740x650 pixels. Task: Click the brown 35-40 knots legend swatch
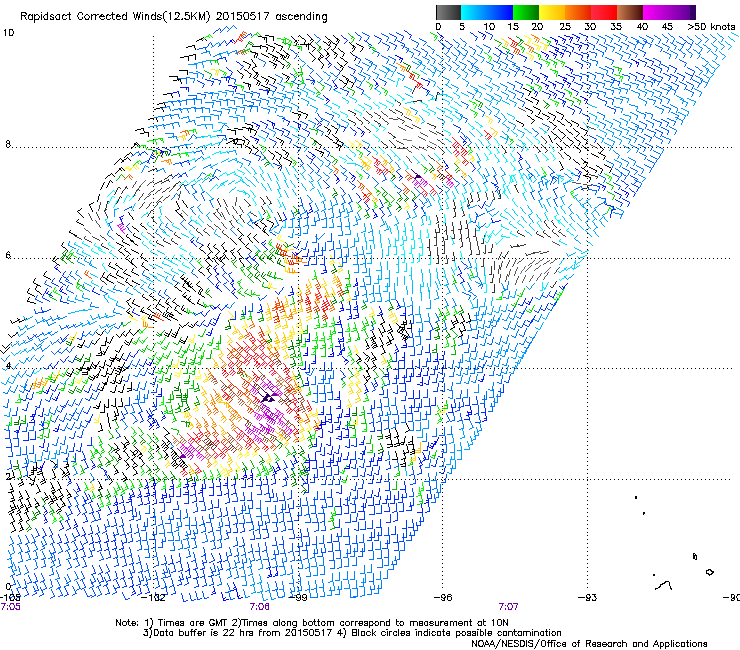(630, 12)
